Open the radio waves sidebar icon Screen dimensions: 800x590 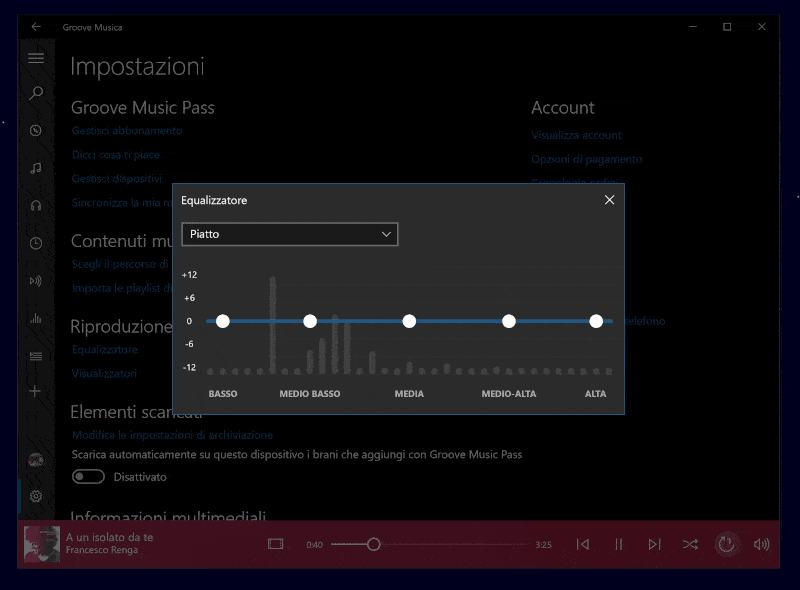[x=36, y=281]
